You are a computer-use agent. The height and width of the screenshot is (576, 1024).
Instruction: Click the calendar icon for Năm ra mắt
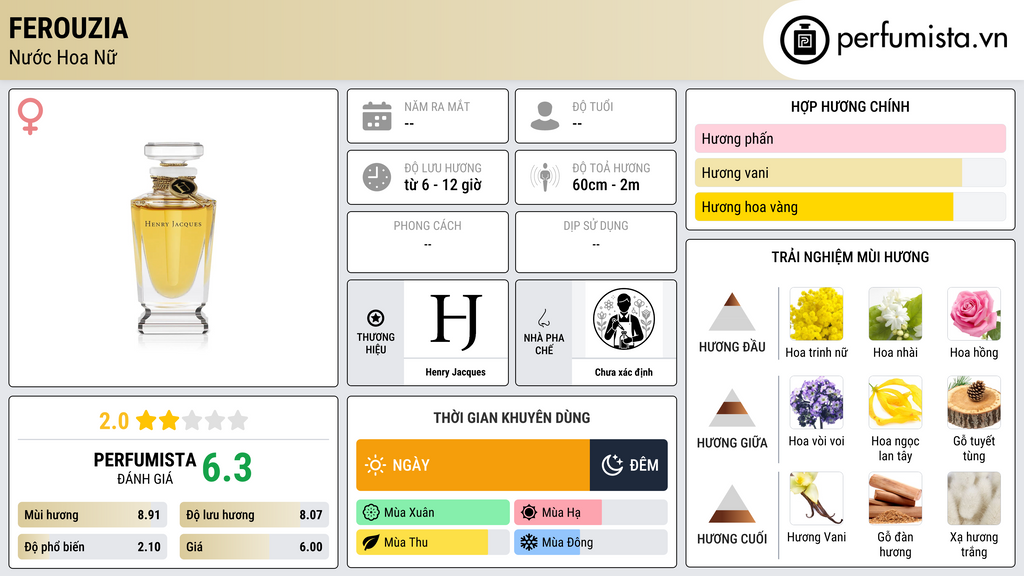click(377, 116)
